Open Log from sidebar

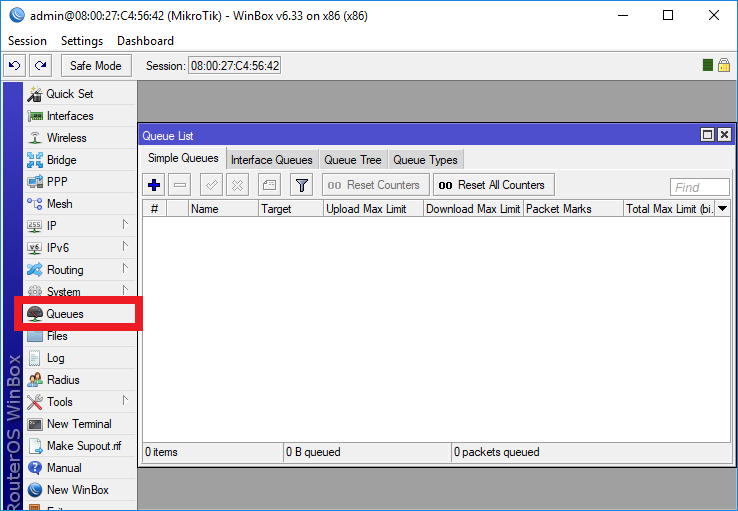pyautogui.click(x=80, y=358)
